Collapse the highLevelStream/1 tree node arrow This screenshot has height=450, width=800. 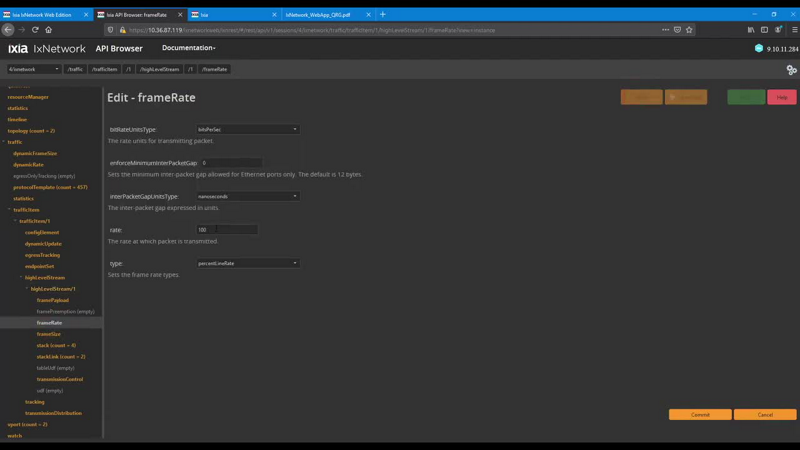27,289
